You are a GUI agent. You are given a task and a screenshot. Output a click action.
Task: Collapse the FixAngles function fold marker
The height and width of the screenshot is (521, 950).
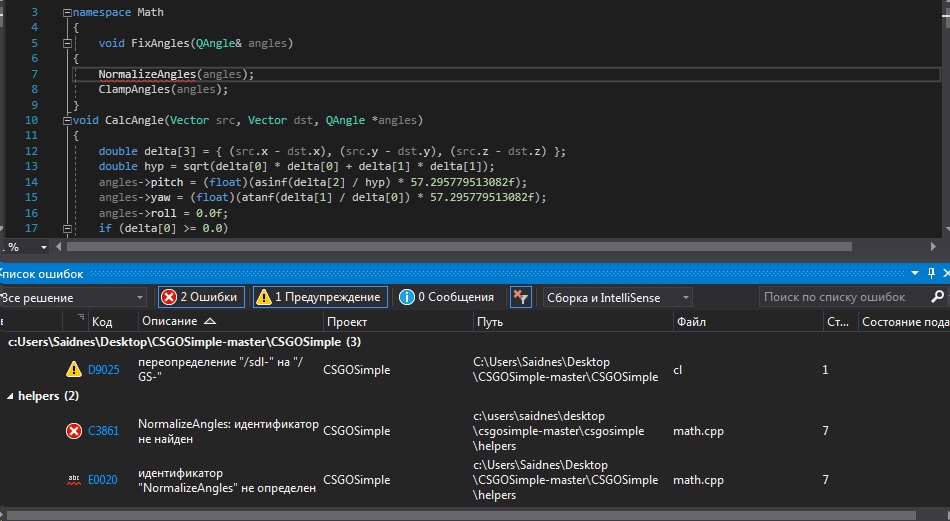67,44
